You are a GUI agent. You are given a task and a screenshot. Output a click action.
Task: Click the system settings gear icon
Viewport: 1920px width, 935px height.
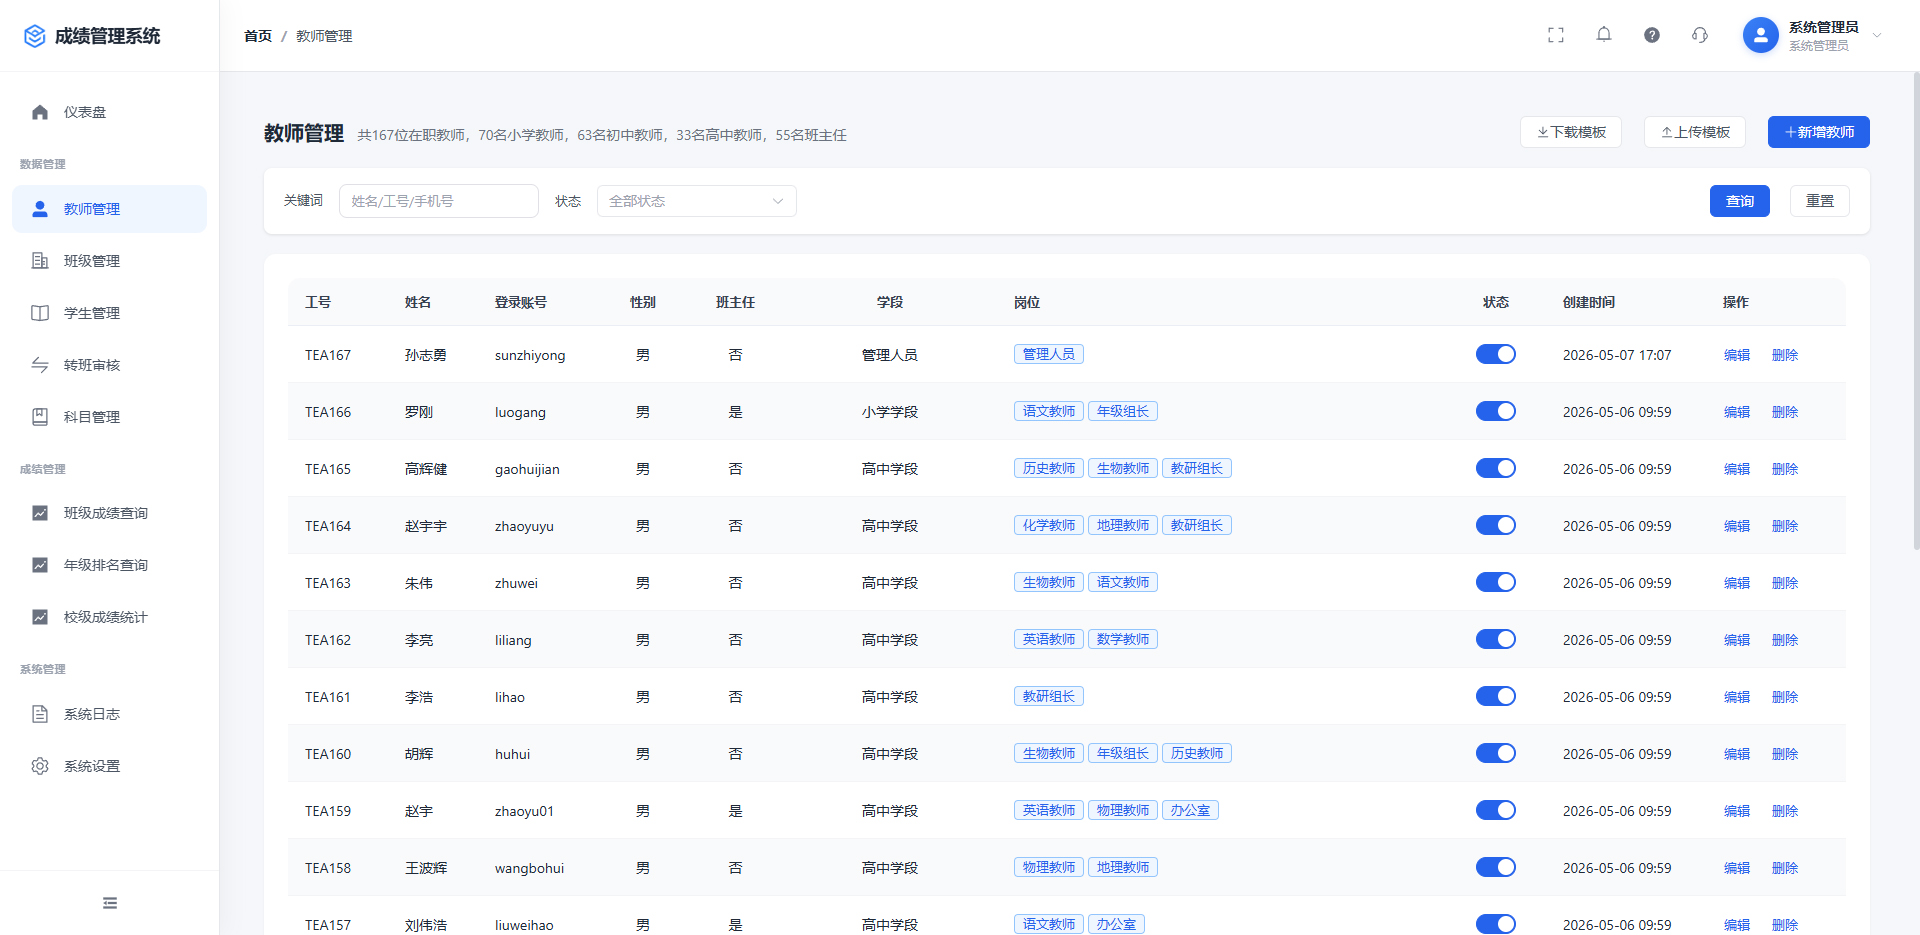[x=40, y=766]
